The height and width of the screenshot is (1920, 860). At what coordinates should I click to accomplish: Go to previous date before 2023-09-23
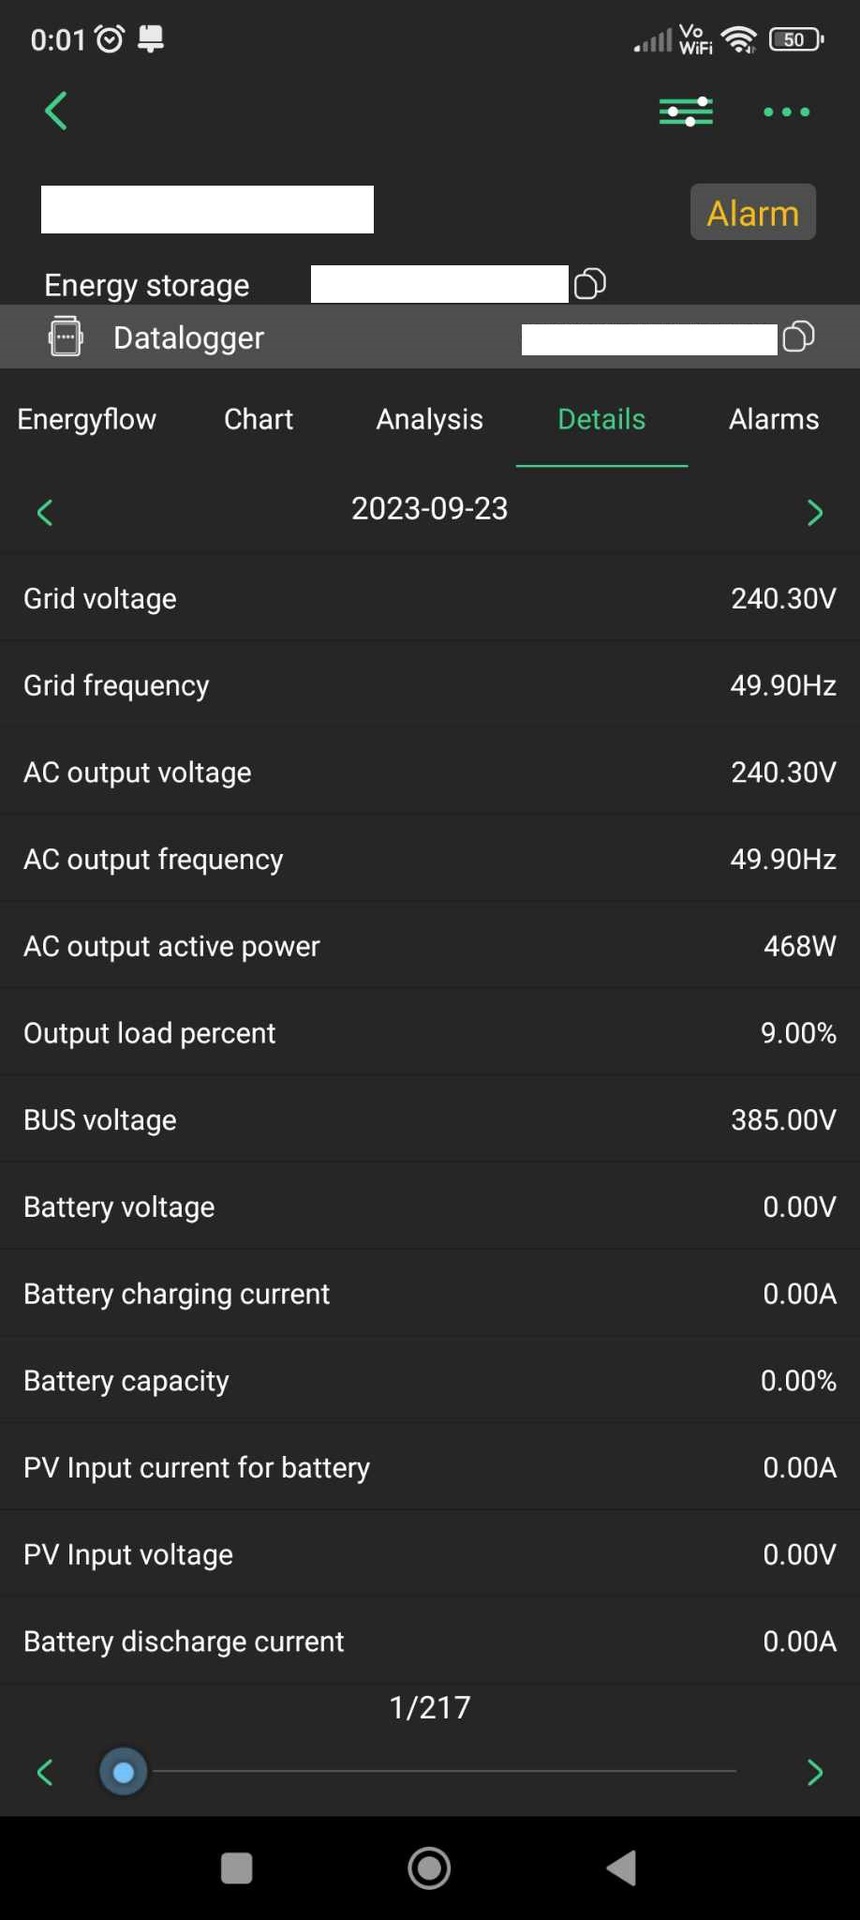tap(44, 513)
